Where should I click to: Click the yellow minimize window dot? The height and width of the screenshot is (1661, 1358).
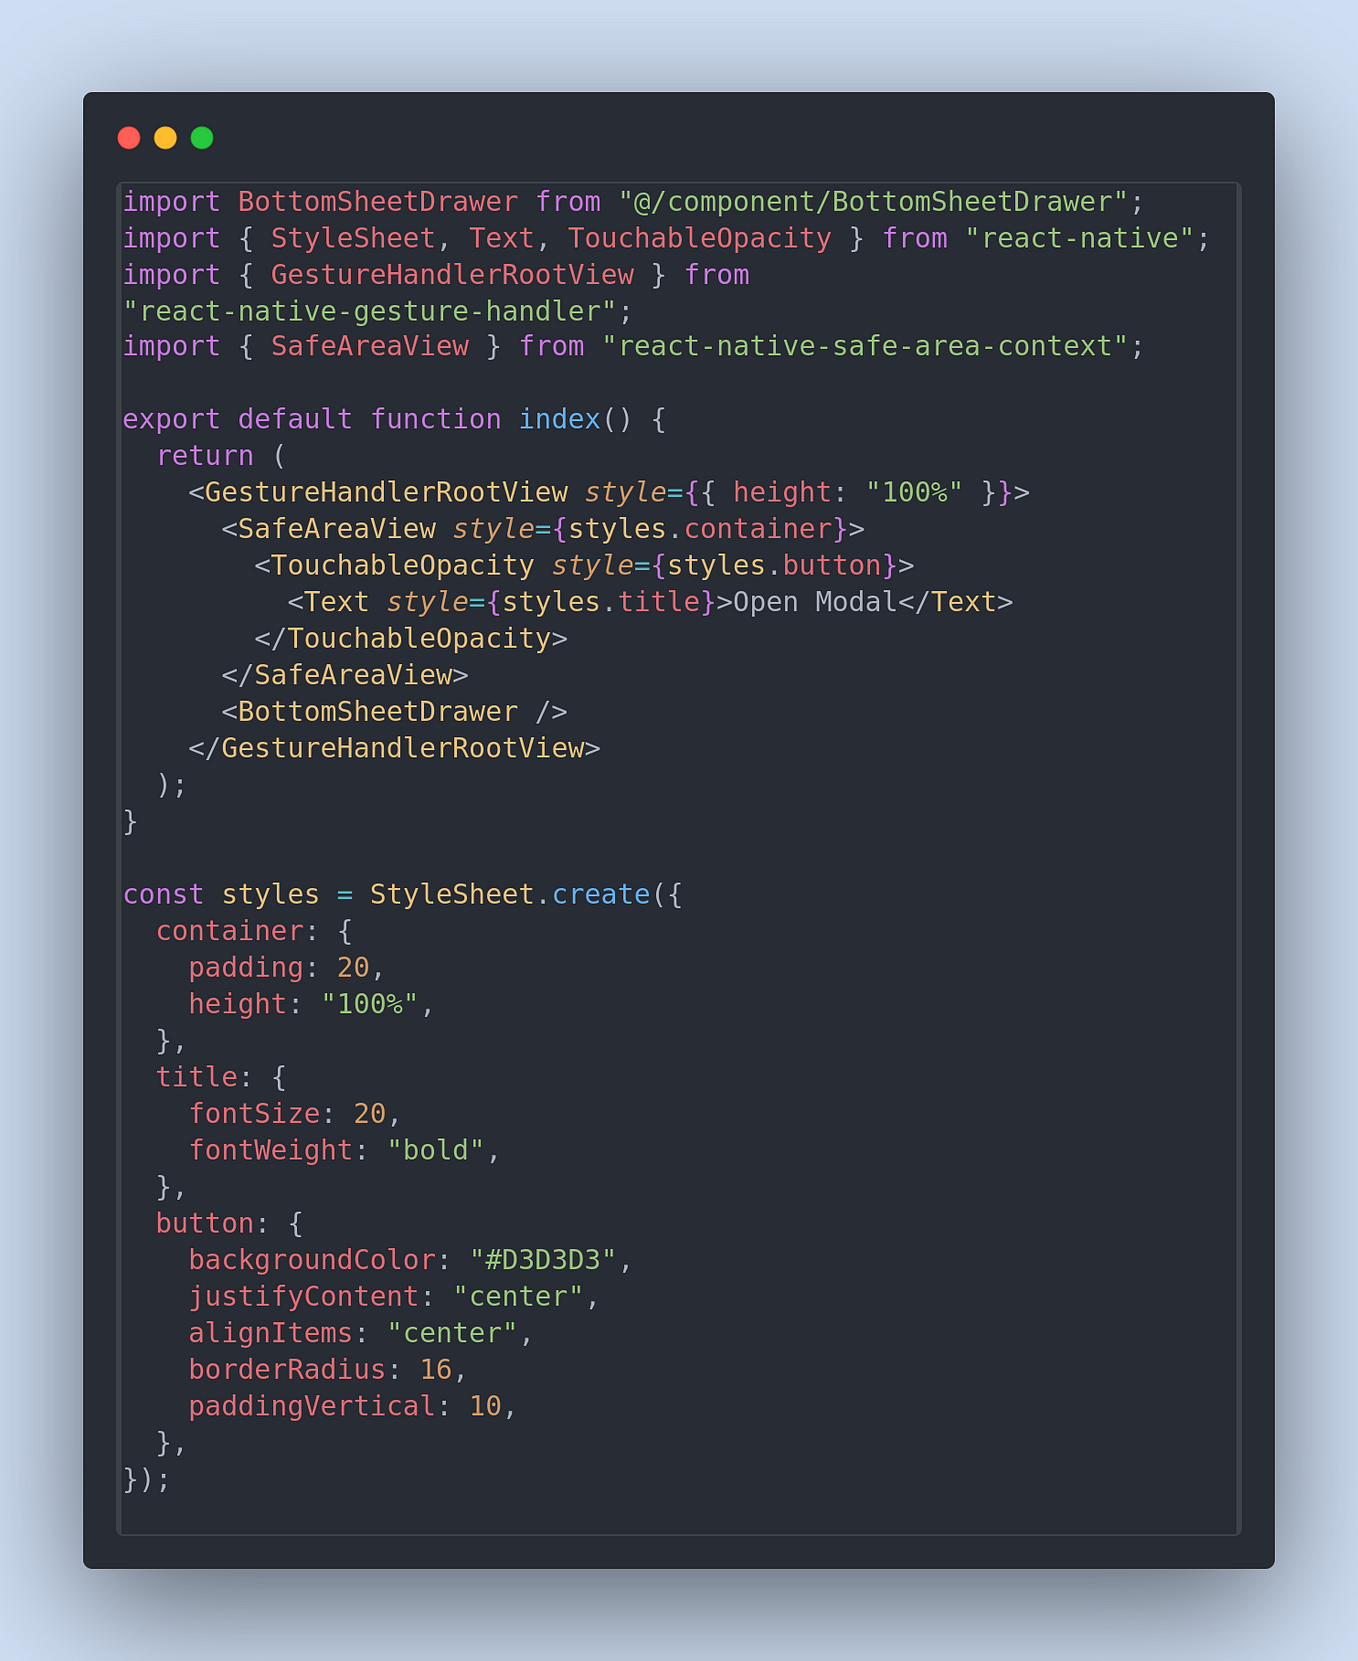165,138
